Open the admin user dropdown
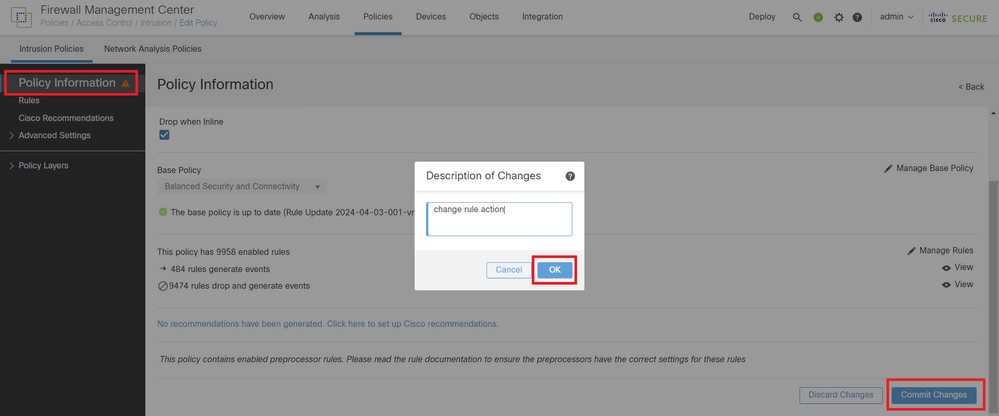 (x=896, y=17)
